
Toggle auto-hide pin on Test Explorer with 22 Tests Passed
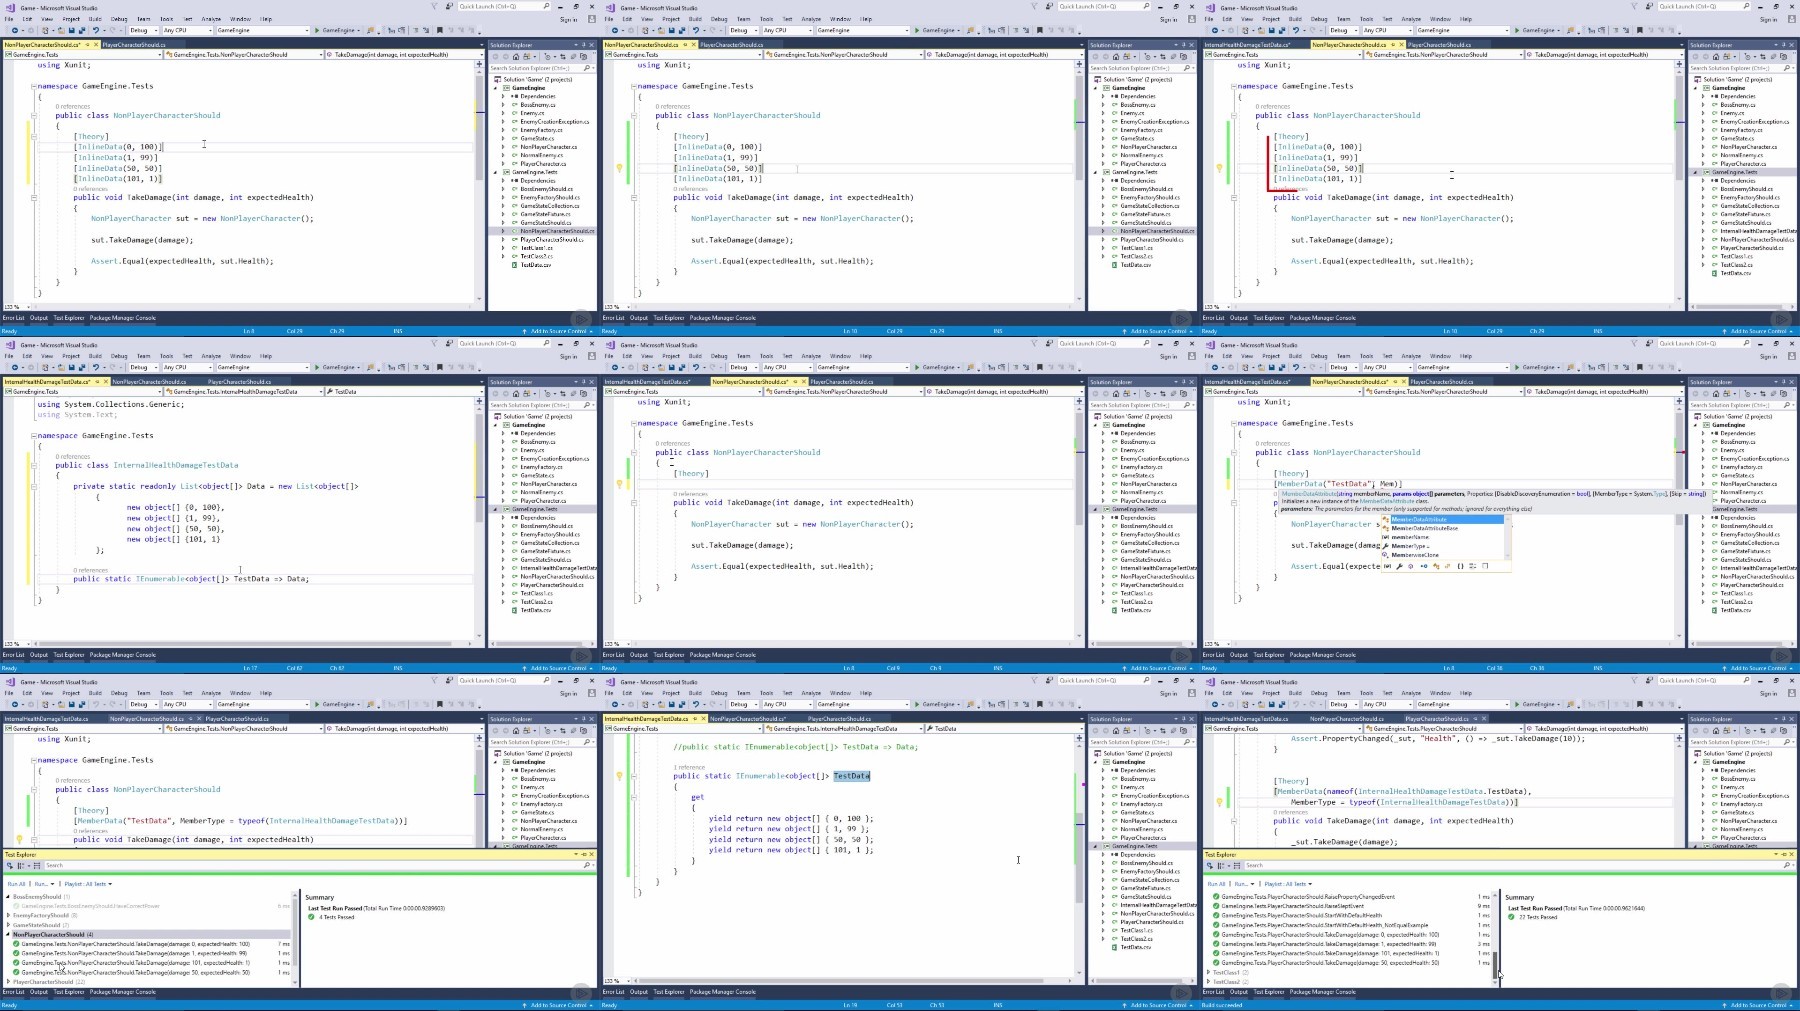coord(1785,854)
